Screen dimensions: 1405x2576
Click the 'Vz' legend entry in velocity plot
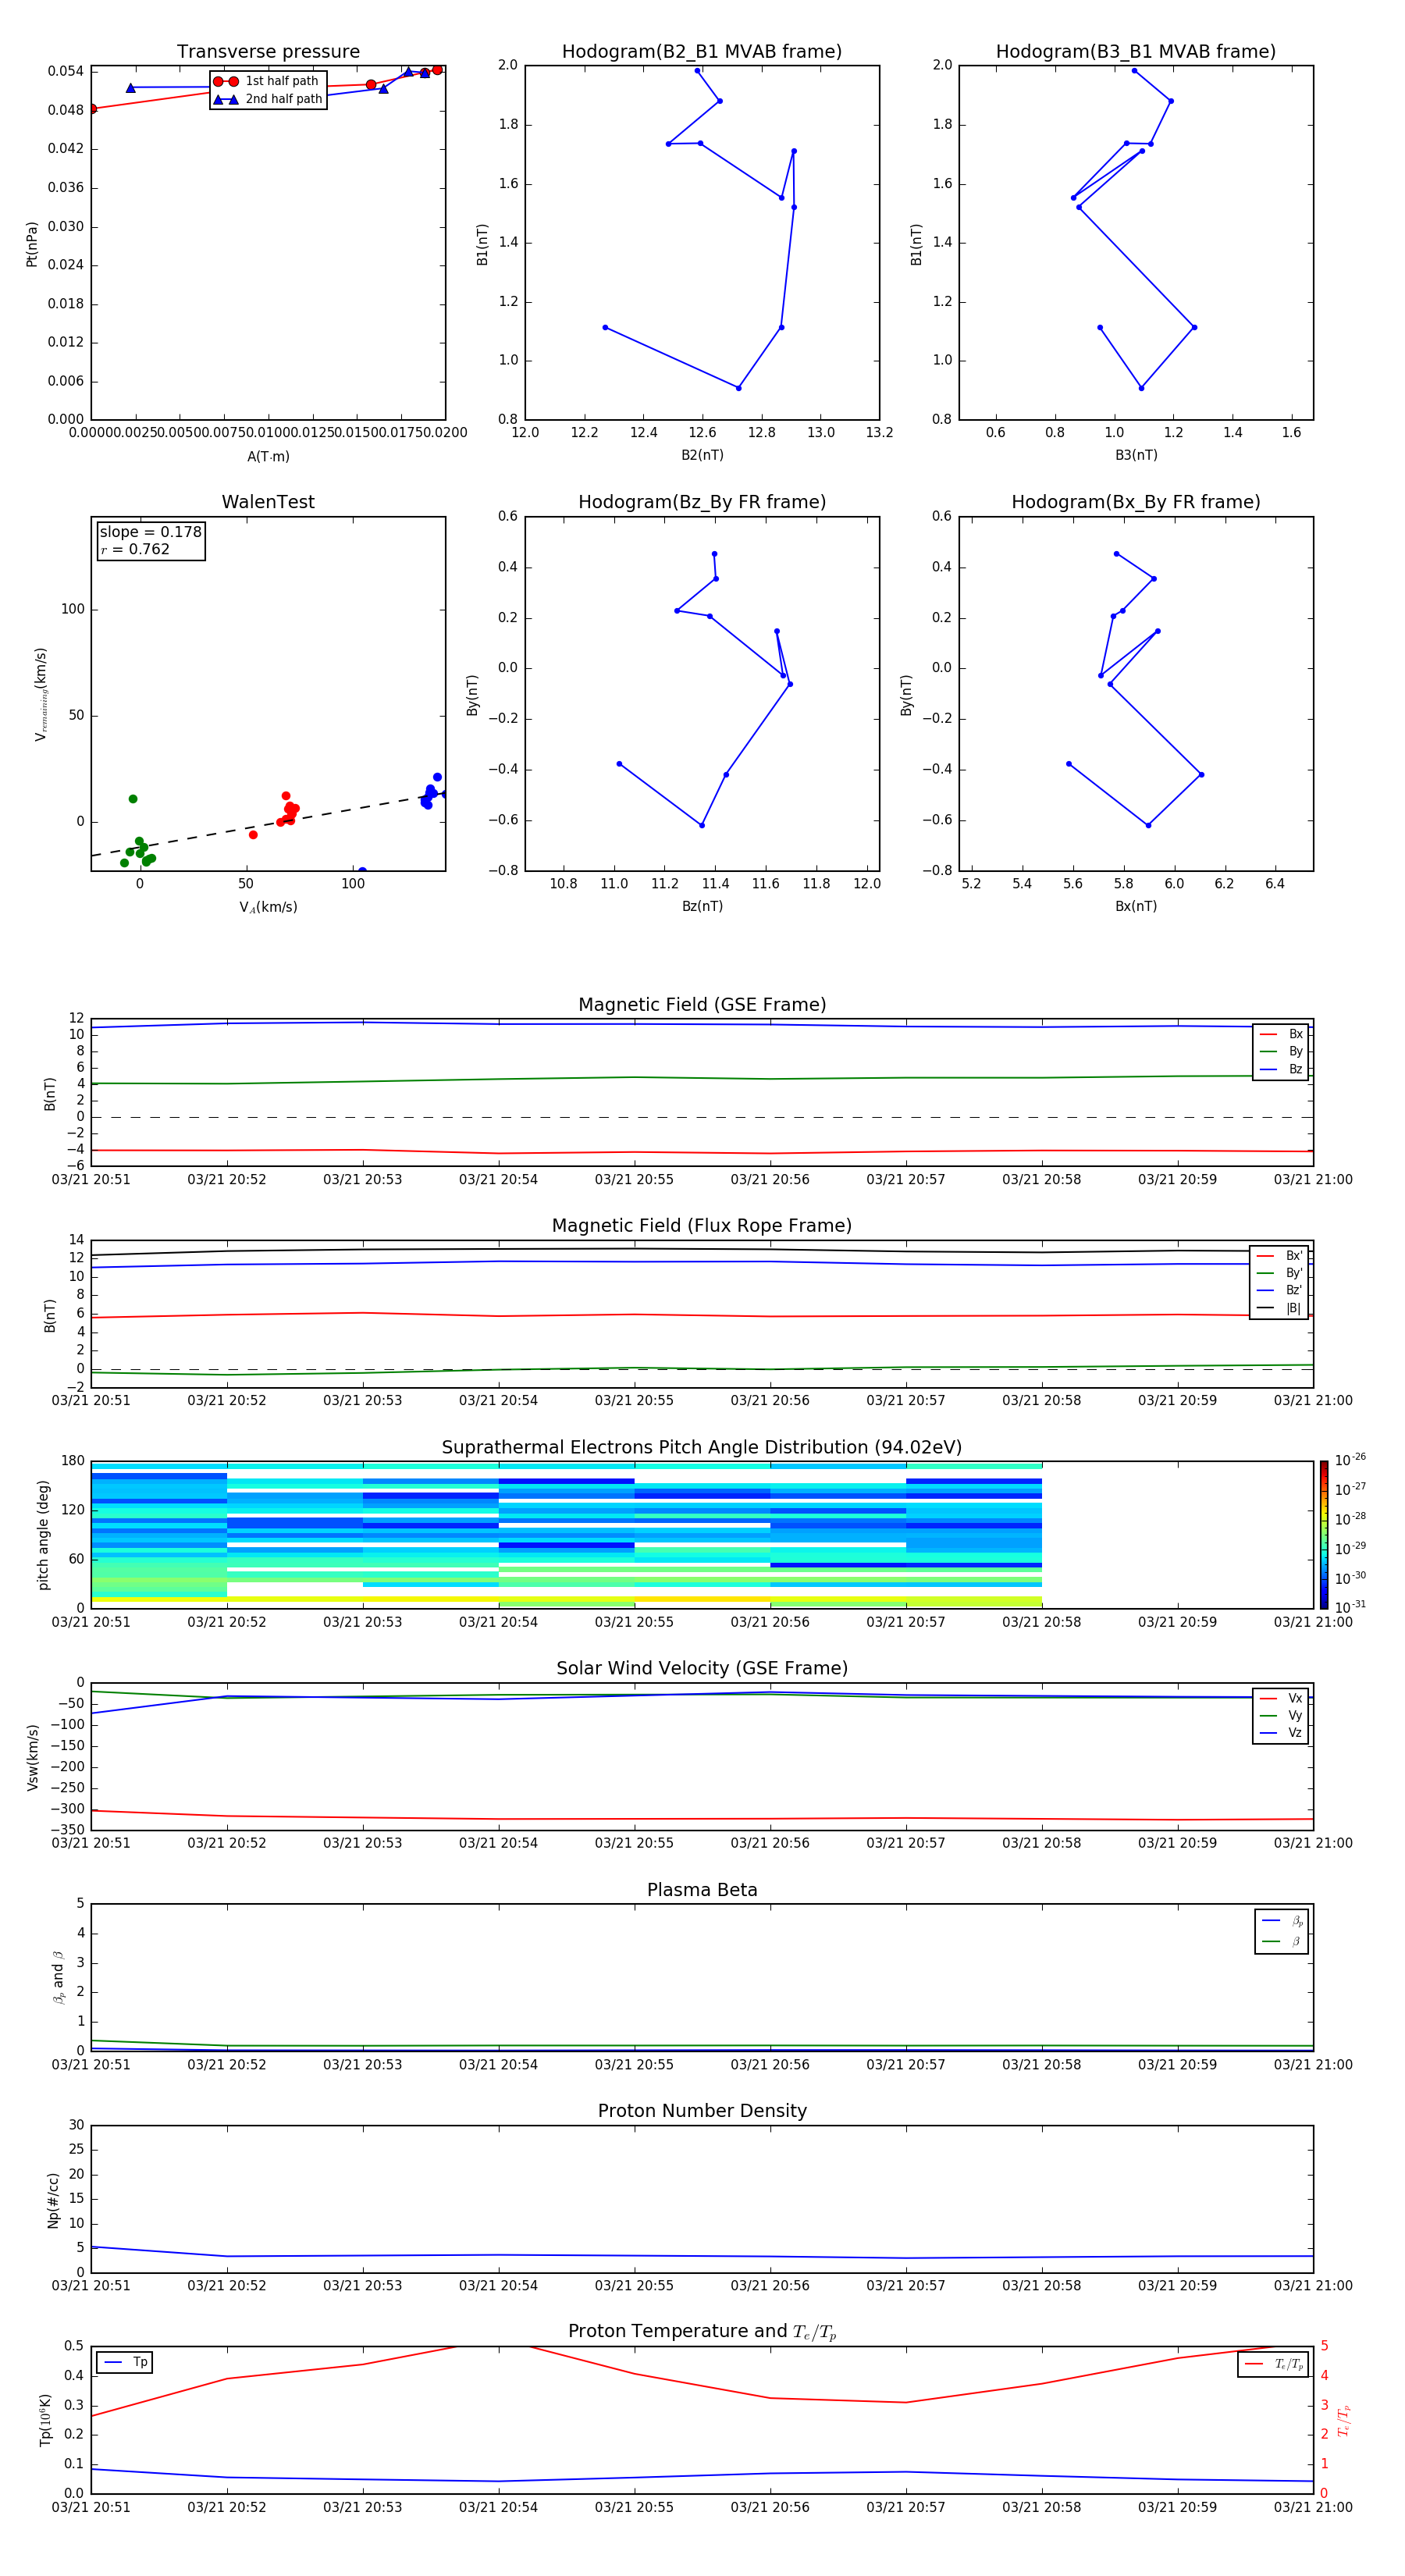(1281, 1733)
